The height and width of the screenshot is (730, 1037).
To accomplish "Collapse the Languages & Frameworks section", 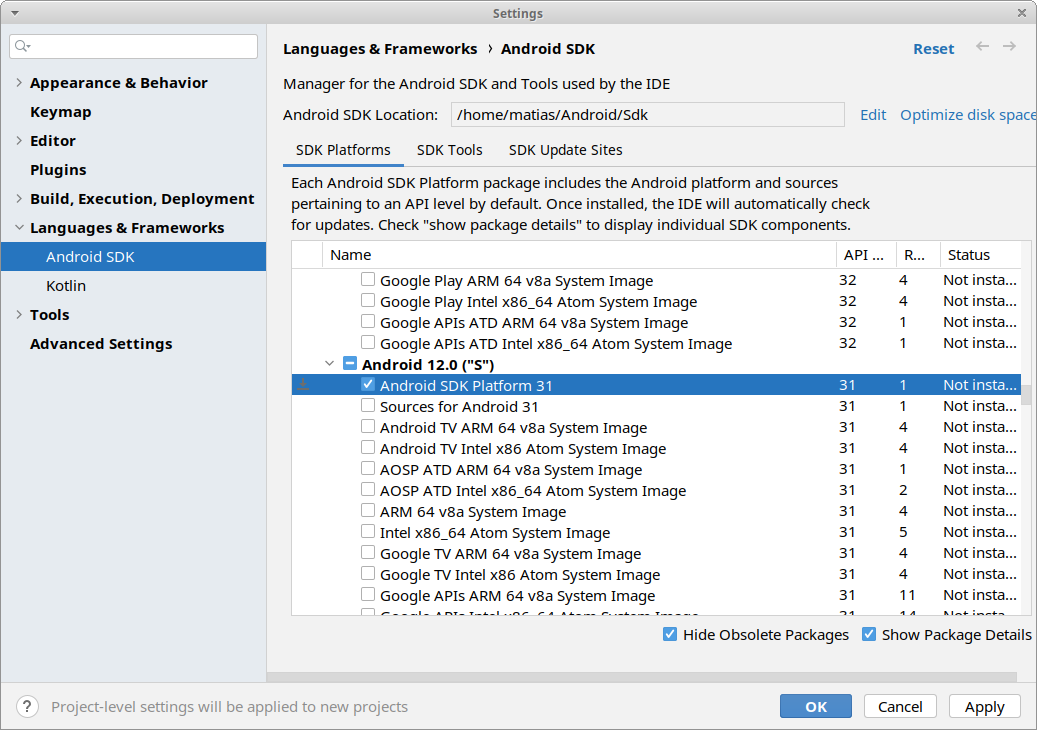I will coord(19,228).
